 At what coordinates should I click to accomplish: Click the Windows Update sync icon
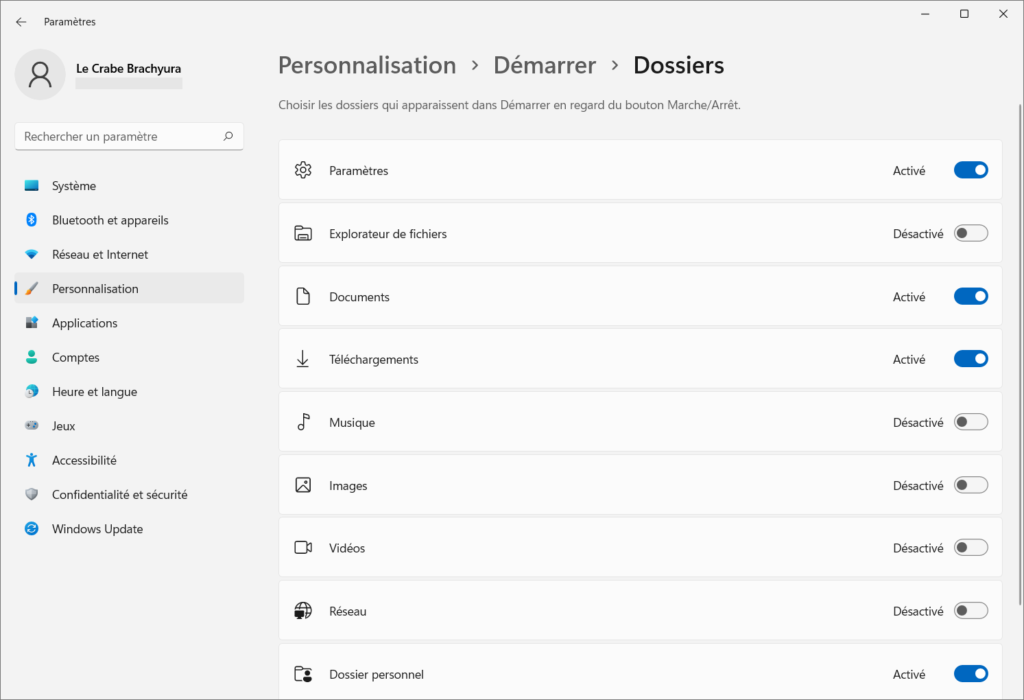pos(32,529)
